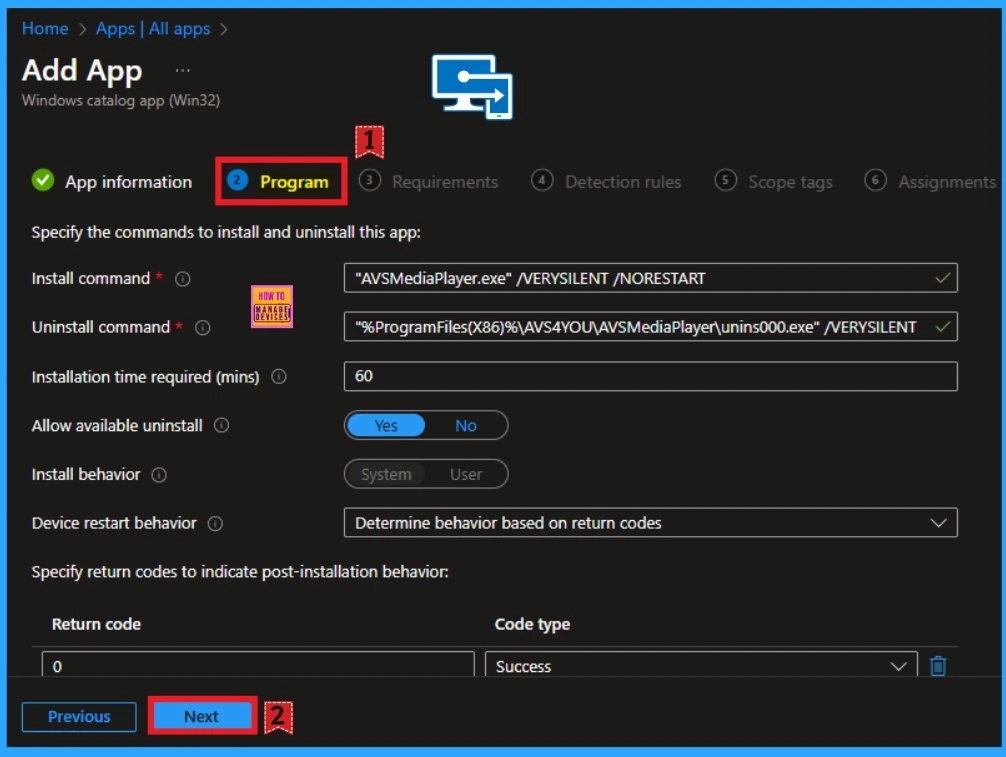
Task: Open the Requirements step tab
Action: click(429, 182)
